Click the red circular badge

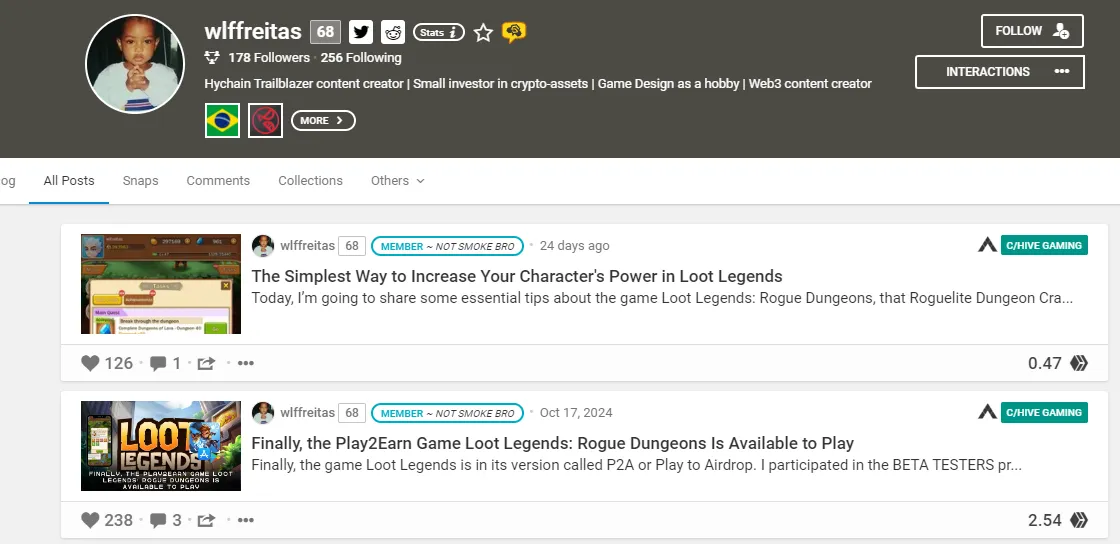point(266,121)
